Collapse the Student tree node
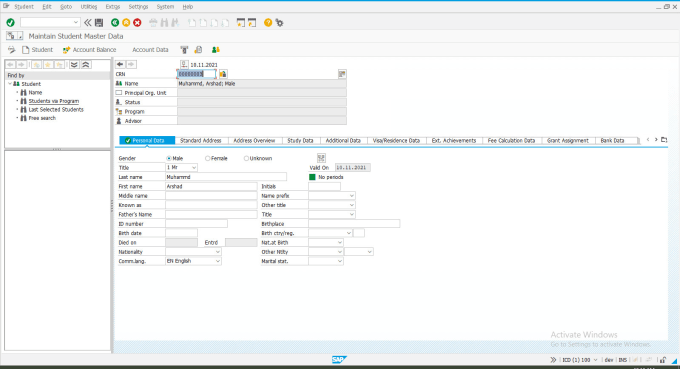Viewport: 680px width, 369px height. (10, 84)
